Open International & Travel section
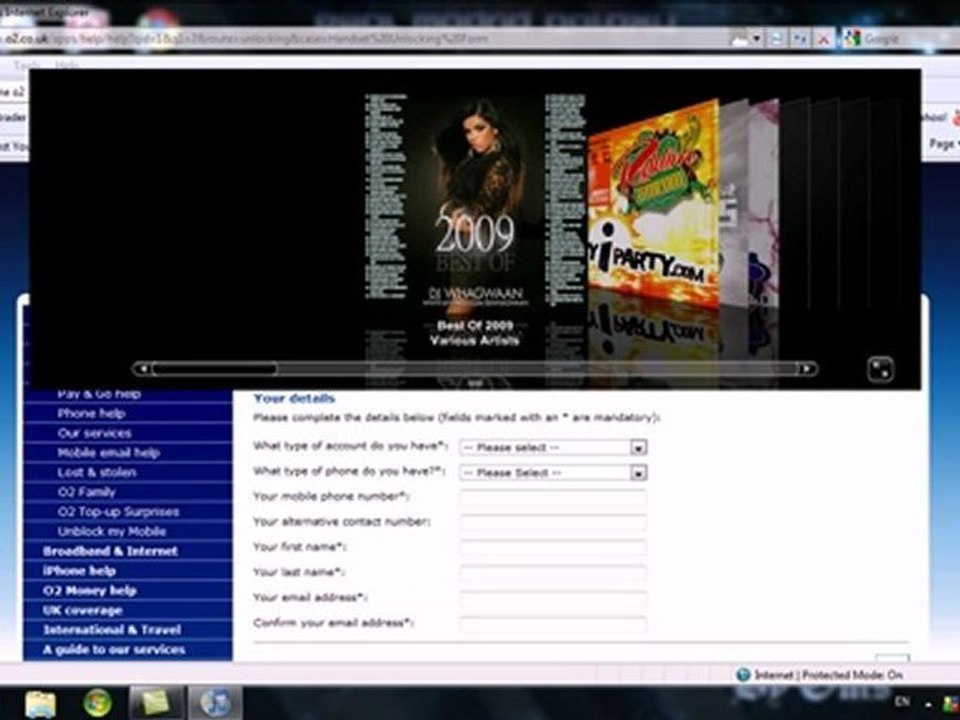Viewport: 960px width, 720px height. click(x=111, y=630)
